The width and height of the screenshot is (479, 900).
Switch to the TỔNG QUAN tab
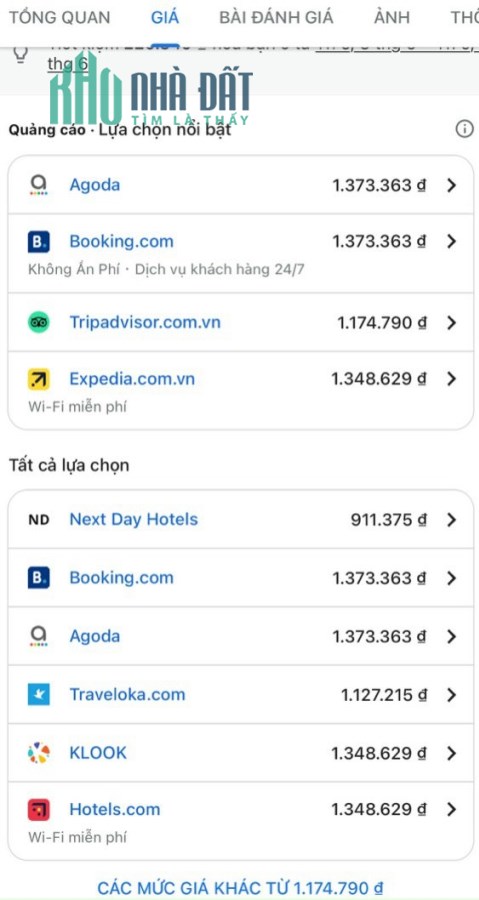[59, 17]
